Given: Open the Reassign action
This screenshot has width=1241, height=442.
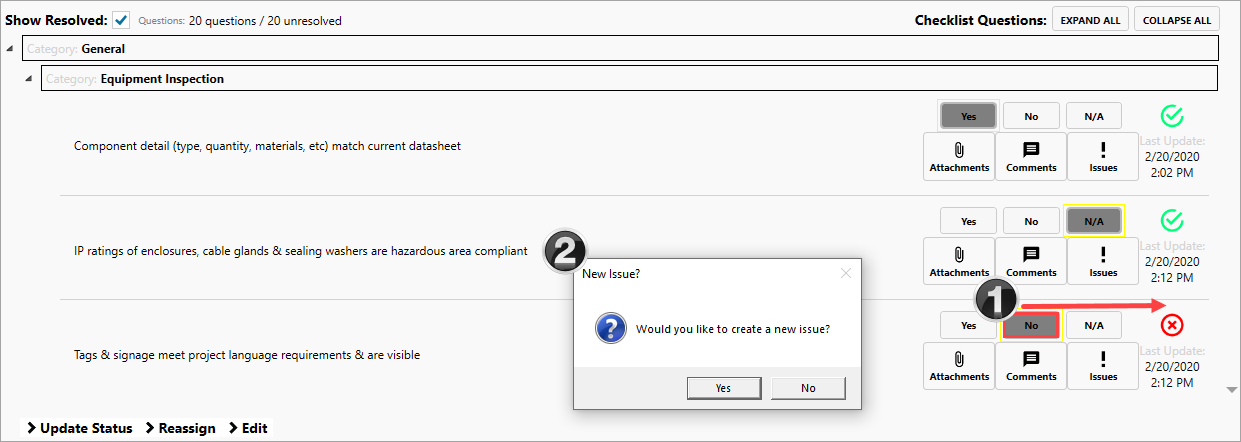Looking at the screenshot, I should 180,428.
